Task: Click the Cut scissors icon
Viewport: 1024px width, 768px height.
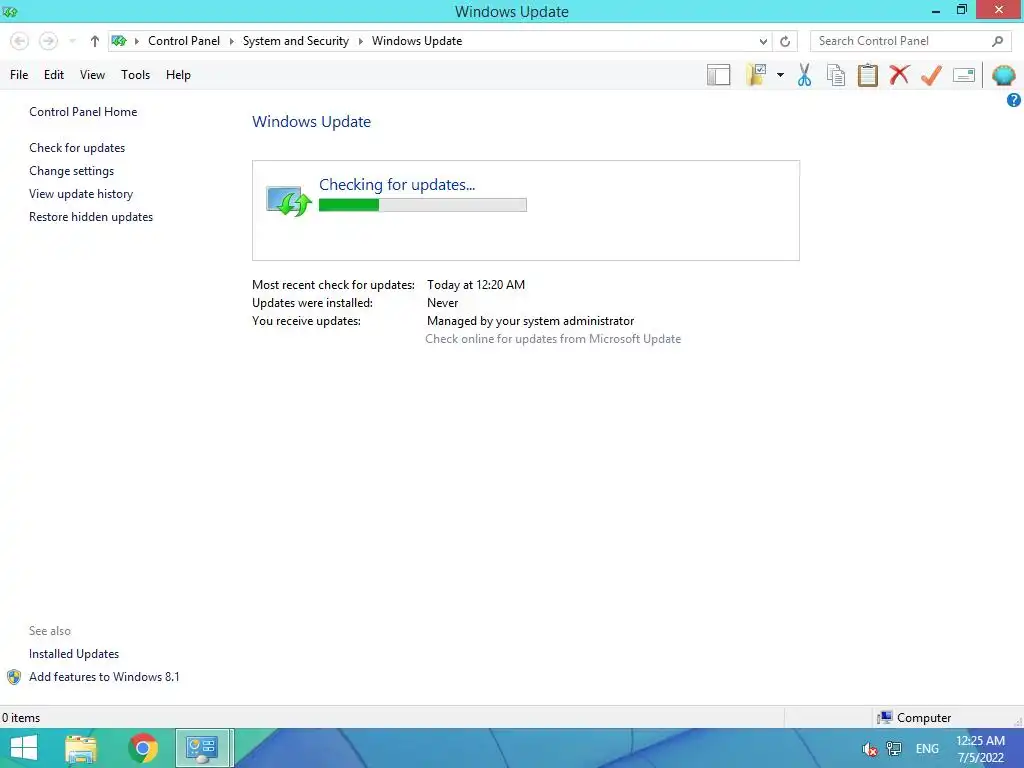Action: point(804,75)
